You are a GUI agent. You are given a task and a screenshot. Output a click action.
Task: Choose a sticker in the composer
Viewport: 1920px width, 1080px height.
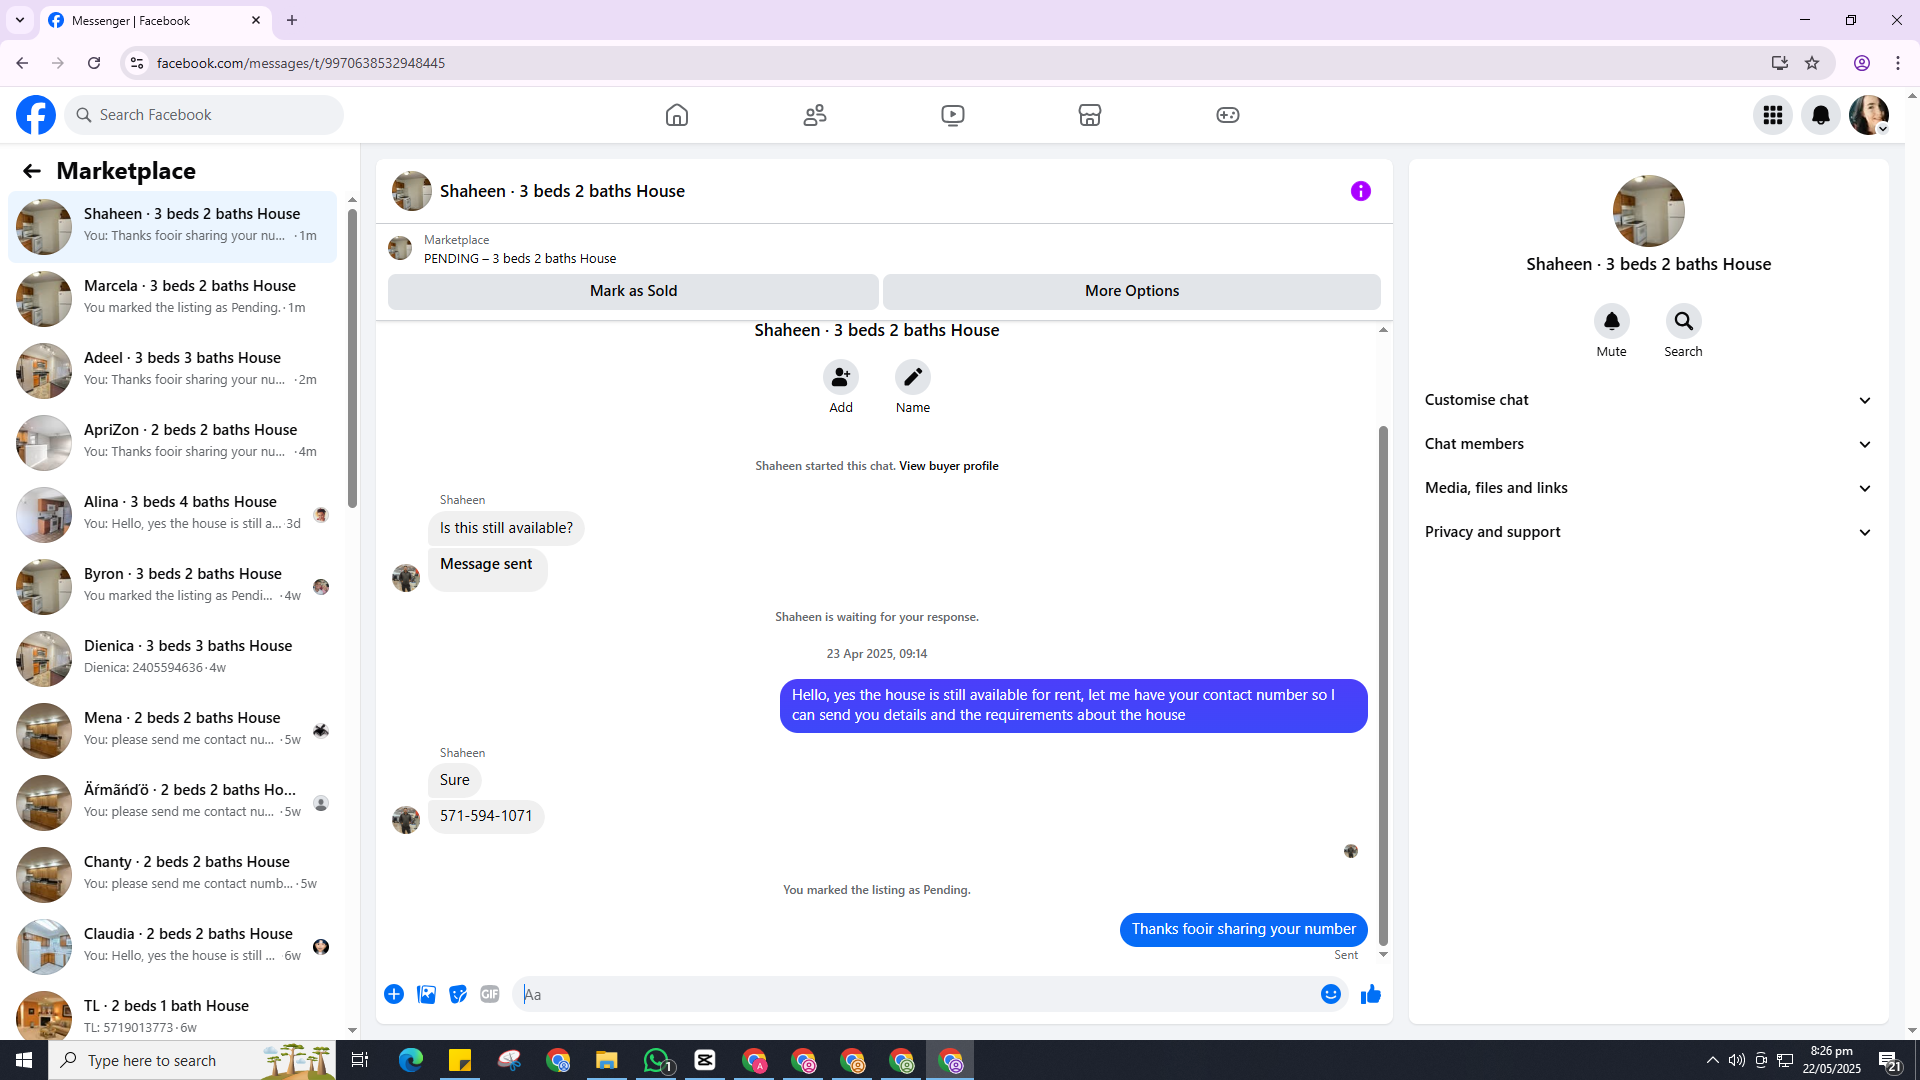(458, 994)
